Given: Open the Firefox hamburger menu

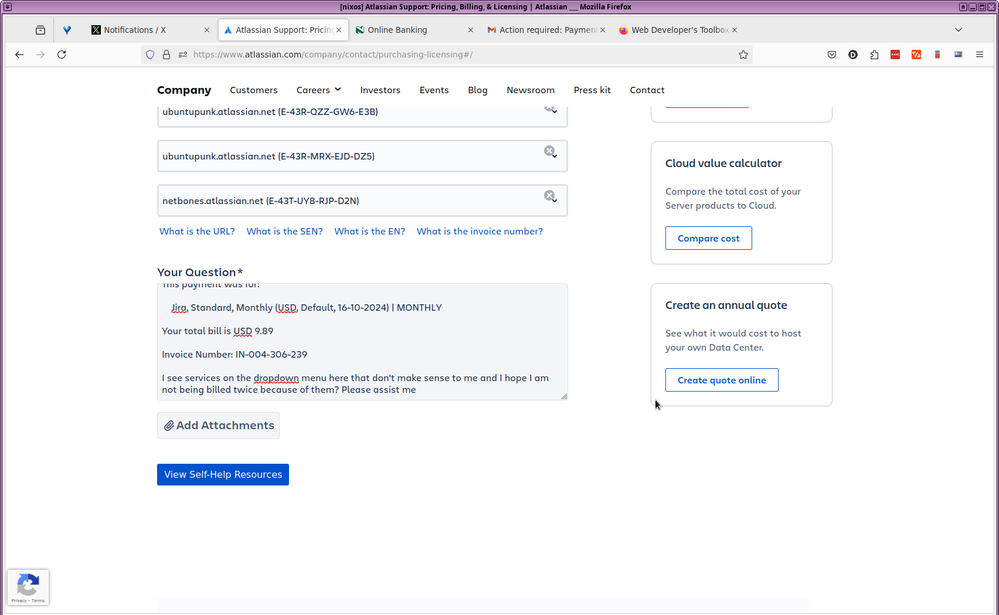Looking at the screenshot, I should tap(979, 55).
